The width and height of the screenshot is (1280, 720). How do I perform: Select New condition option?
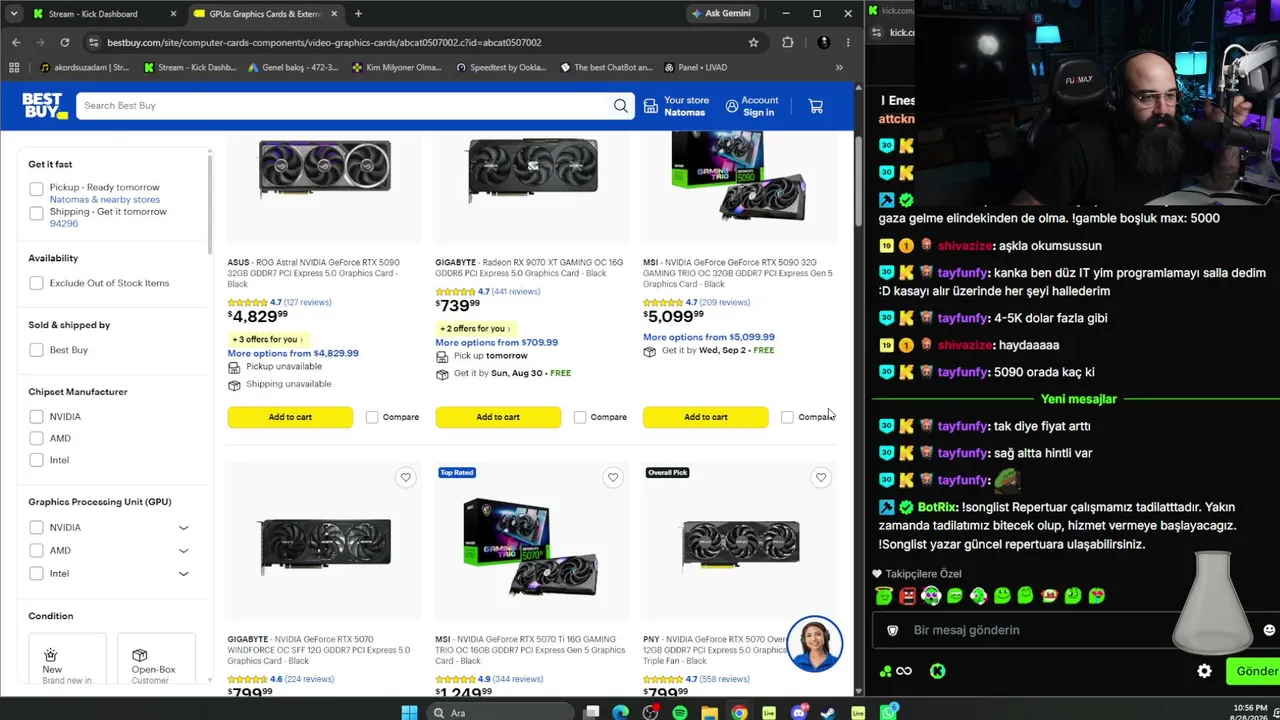(67, 661)
